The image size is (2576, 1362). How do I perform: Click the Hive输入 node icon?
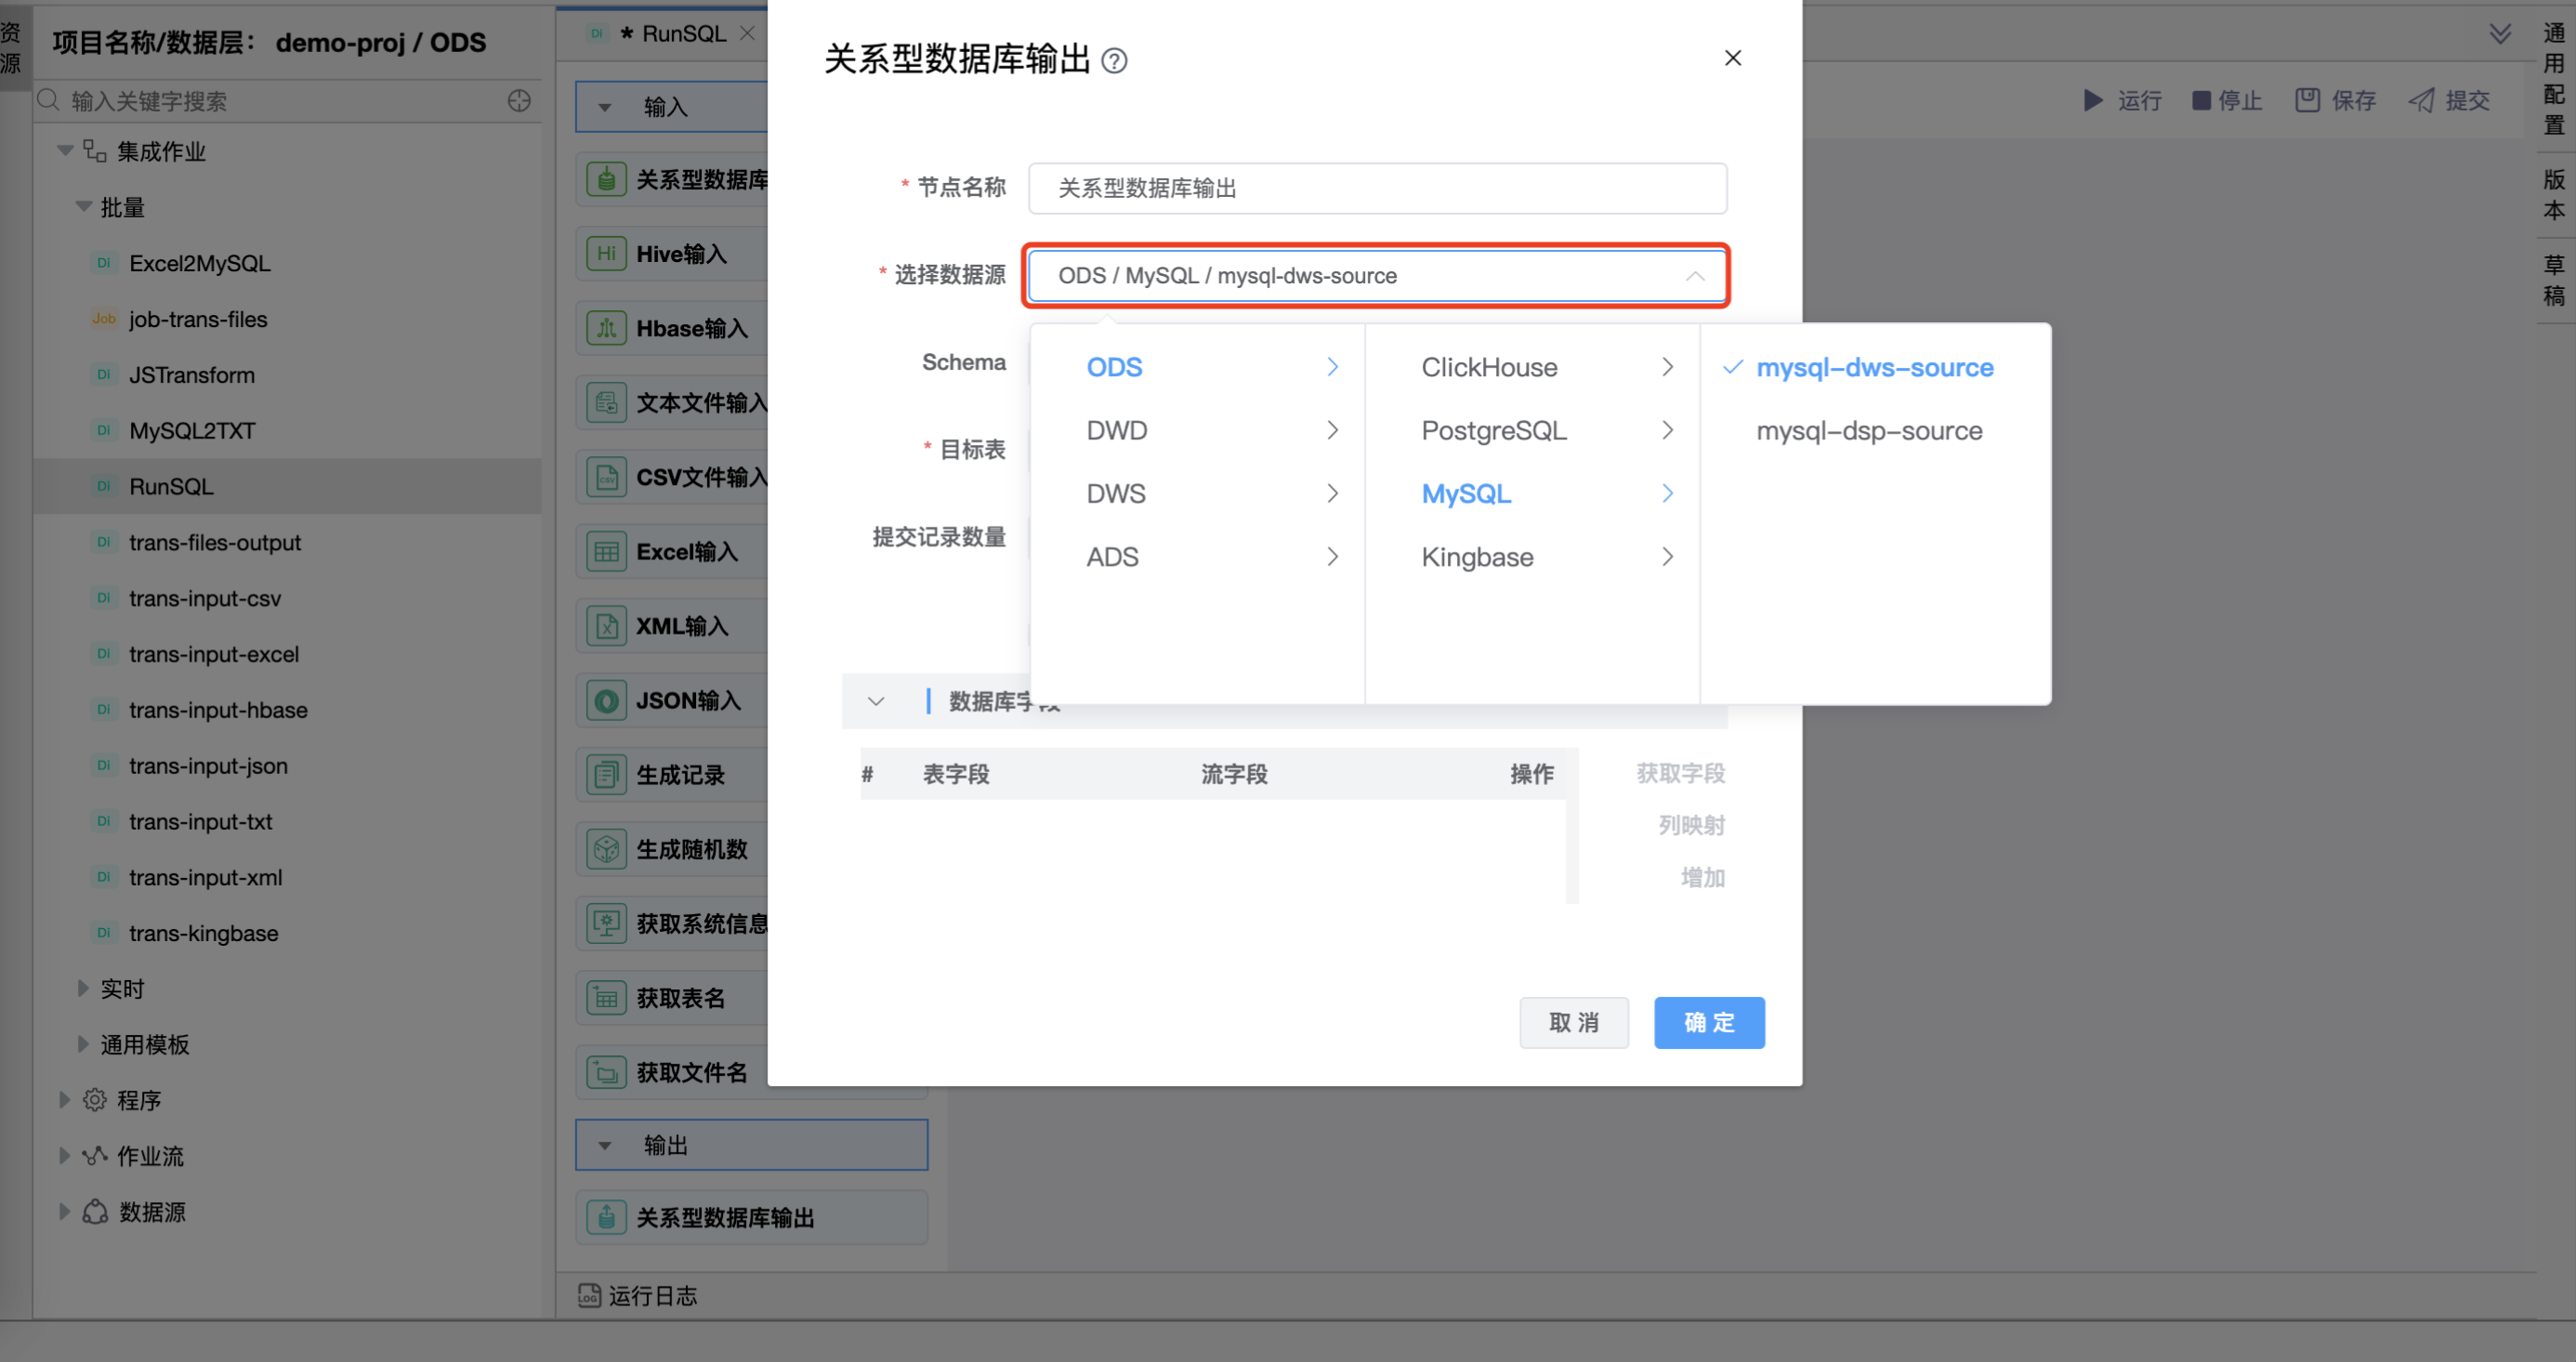click(606, 254)
